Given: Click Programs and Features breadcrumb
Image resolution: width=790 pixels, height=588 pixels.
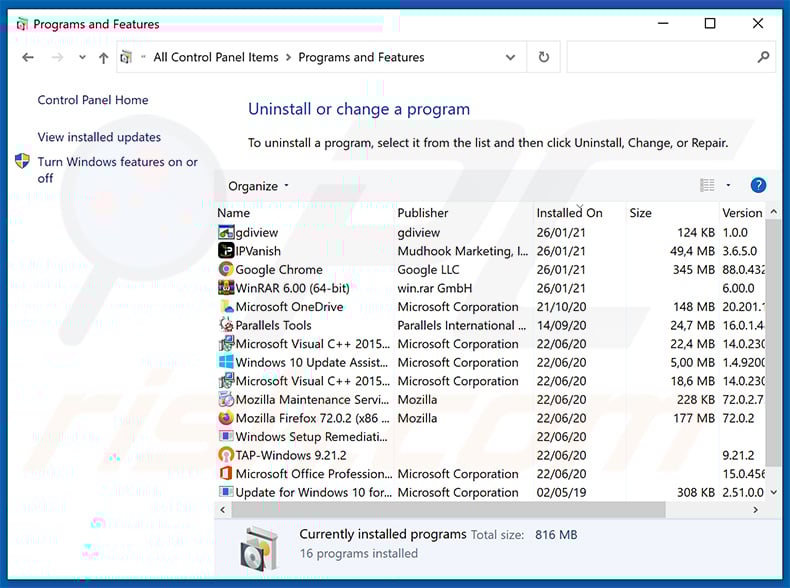Looking at the screenshot, I should coord(361,57).
